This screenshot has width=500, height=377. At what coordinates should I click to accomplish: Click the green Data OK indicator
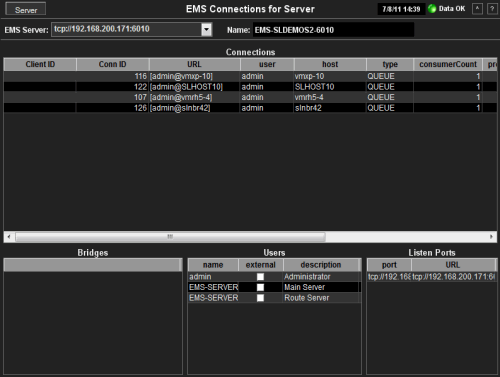coord(432,9)
